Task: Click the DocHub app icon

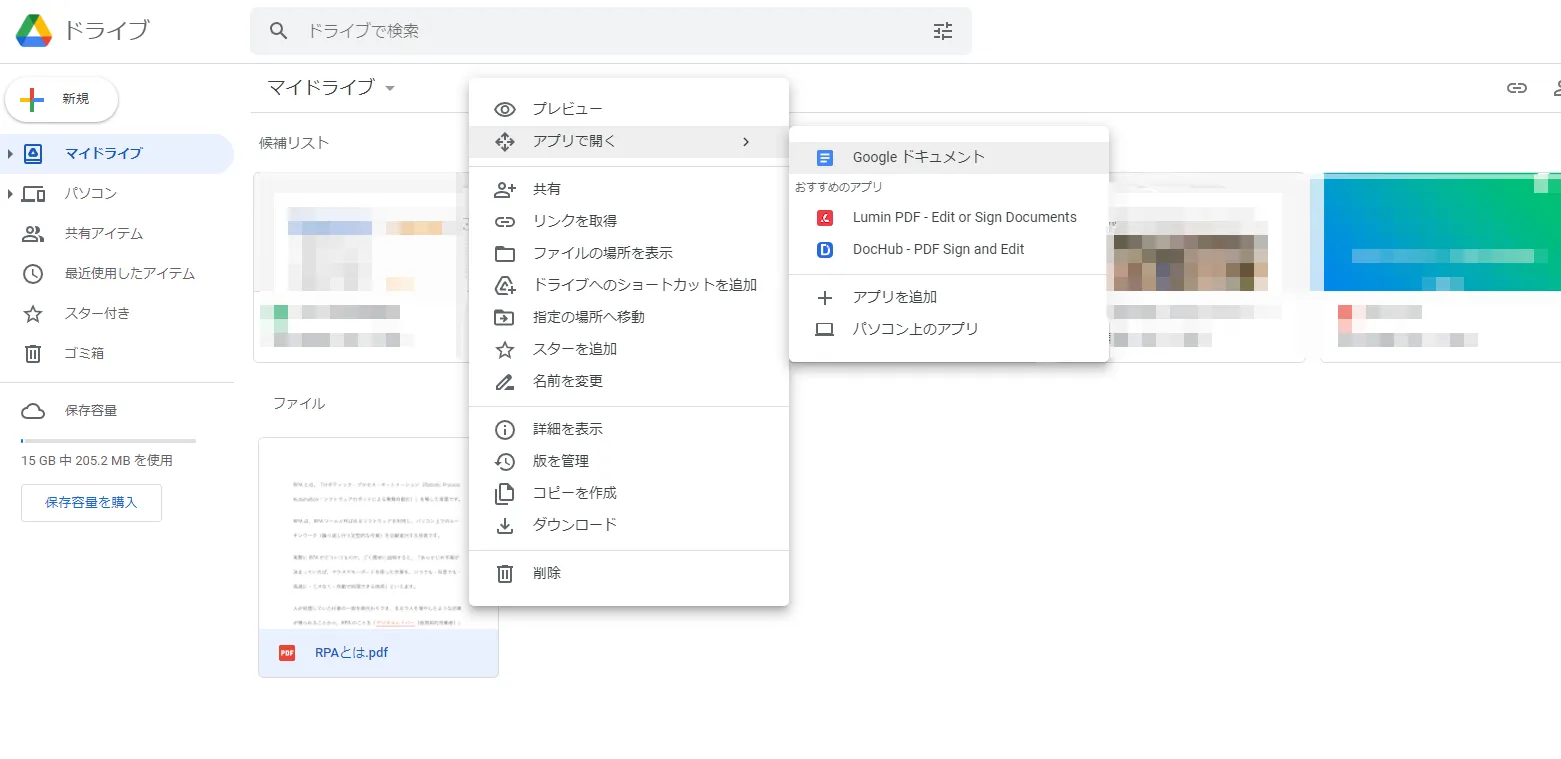Action: (825, 249)
